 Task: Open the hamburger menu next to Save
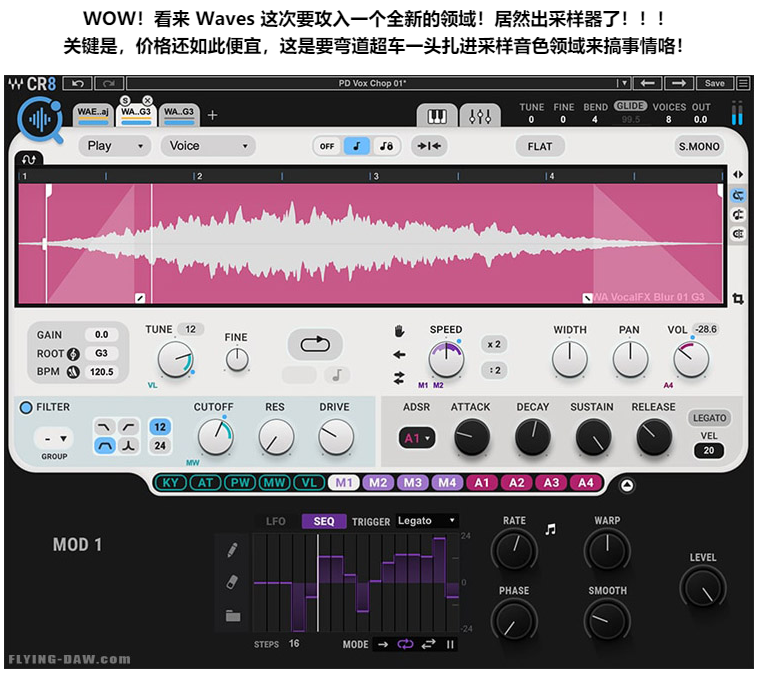coord(743,83)
